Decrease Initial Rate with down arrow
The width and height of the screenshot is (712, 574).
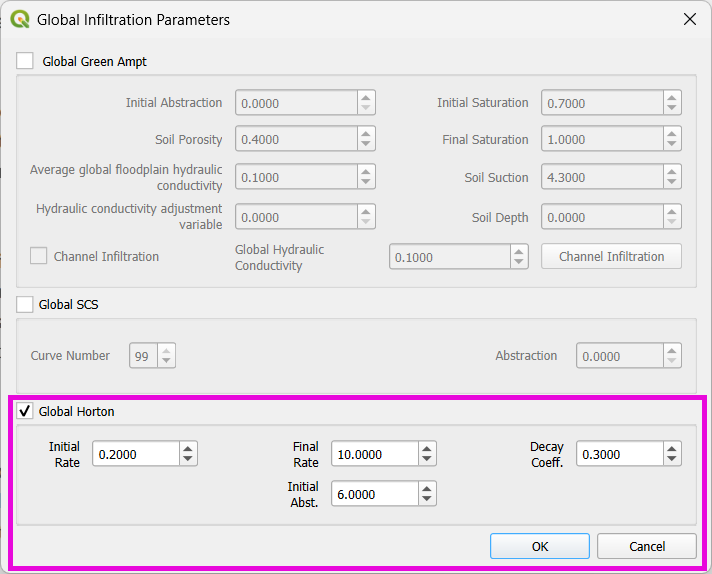point(188,459)
